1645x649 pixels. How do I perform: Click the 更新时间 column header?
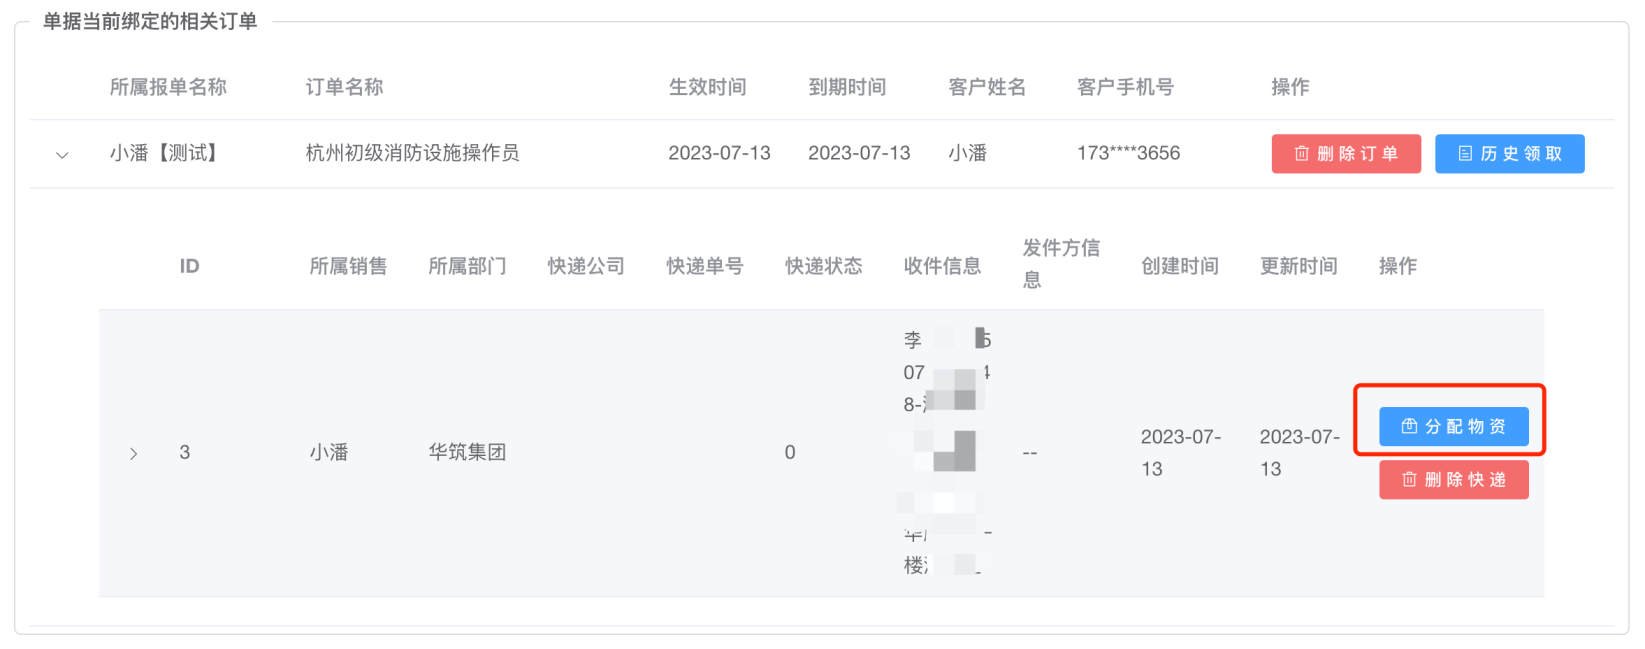1299,266
